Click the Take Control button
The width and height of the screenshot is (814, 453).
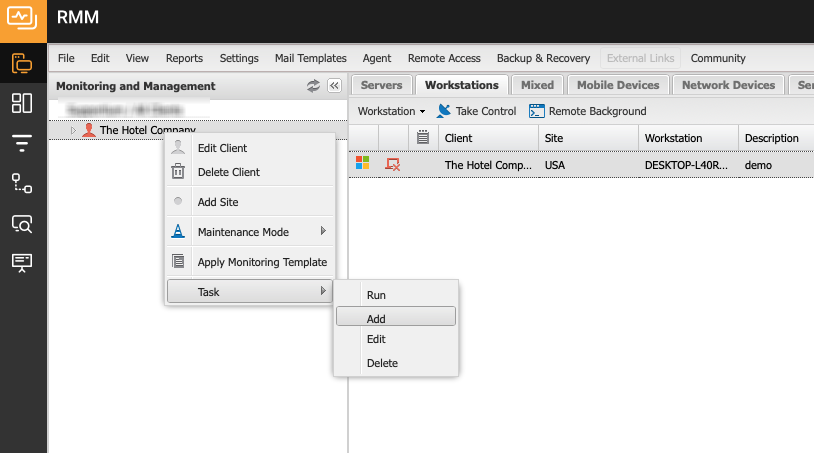click(477, 111)
